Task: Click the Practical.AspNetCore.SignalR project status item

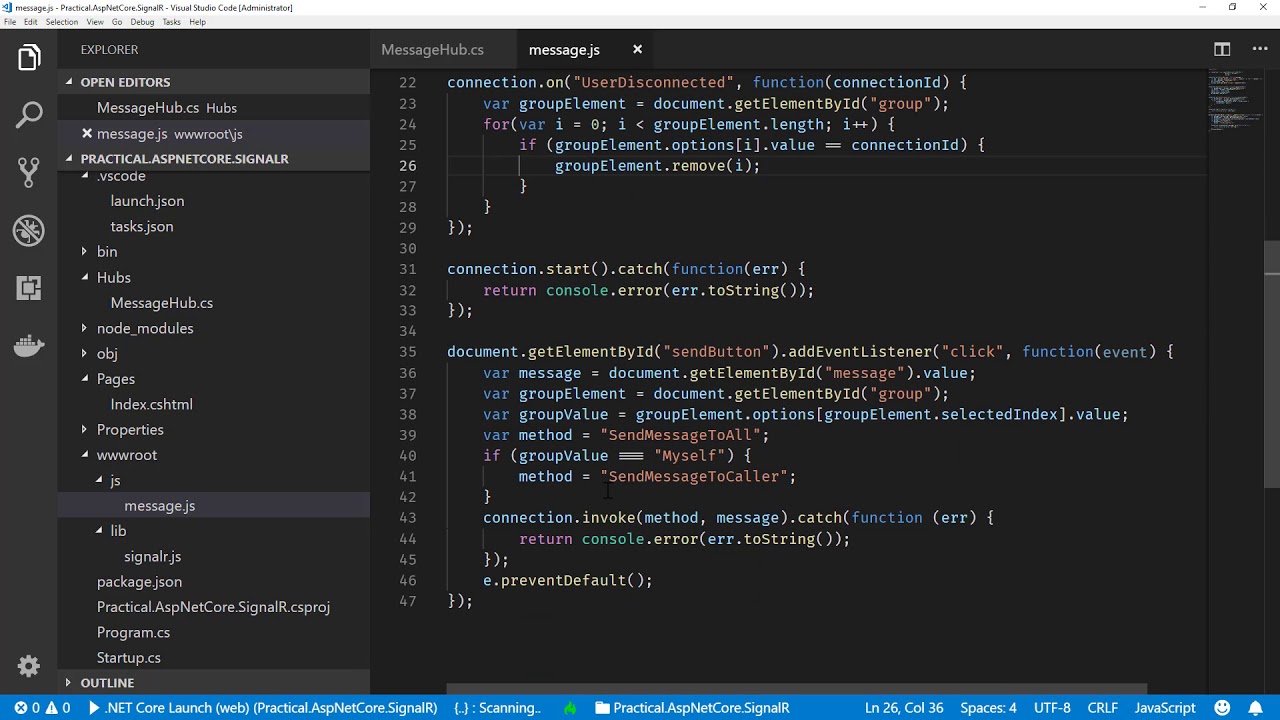Action: click(x=692, y=707)
